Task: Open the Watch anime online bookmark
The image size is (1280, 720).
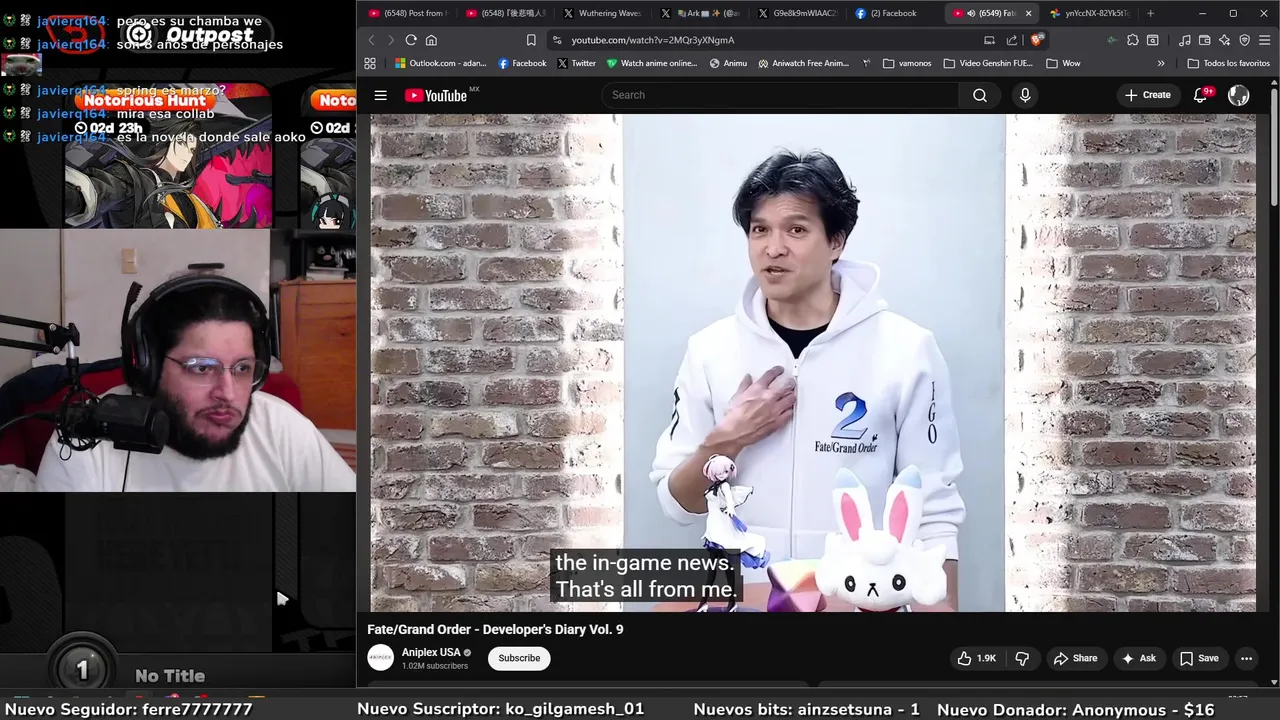Action: point(652,63)
